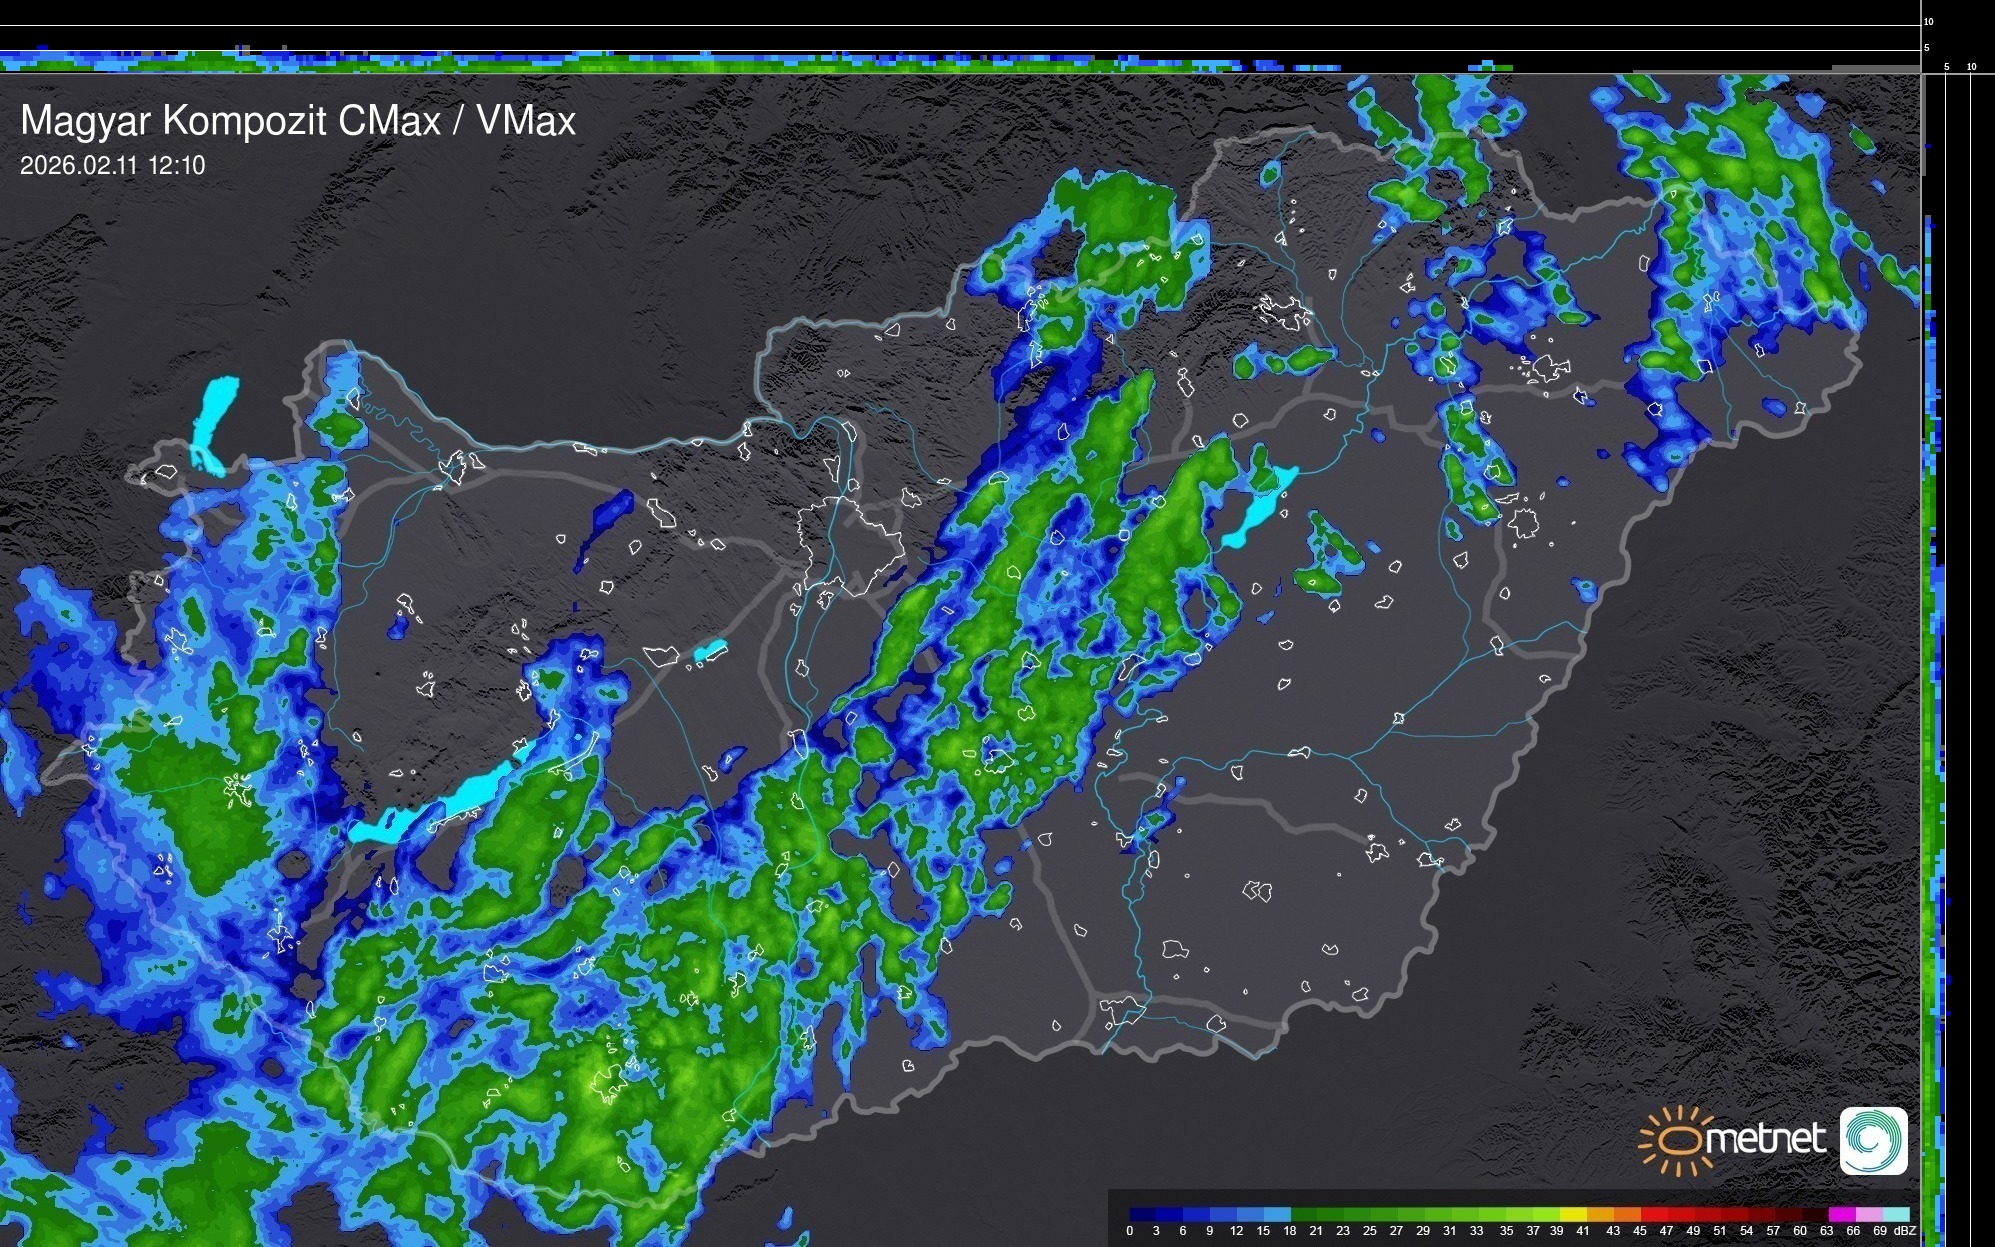
Task: Click the 18 value label on the legend
Action: (1289, 1231)
